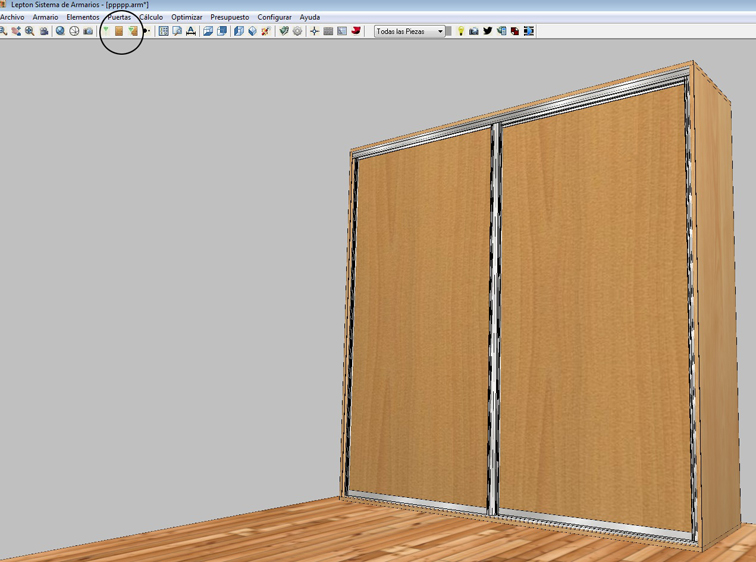Click the camera with arrow export icon
Image resolution: width=756 pixels, height=562 pixels.
(474, 31)
